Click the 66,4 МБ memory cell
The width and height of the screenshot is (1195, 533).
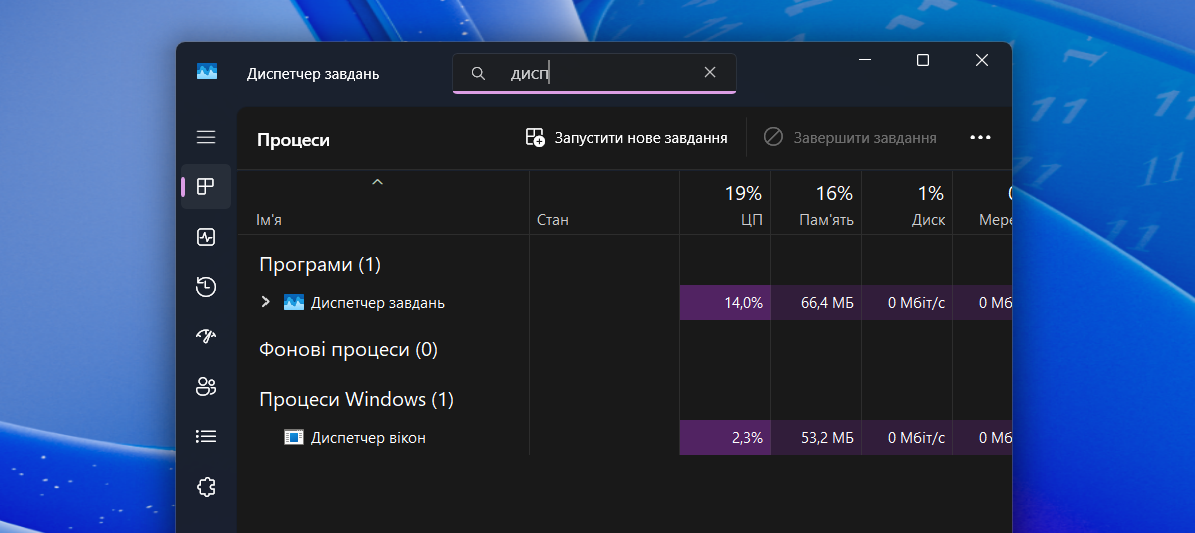(816, 303)
